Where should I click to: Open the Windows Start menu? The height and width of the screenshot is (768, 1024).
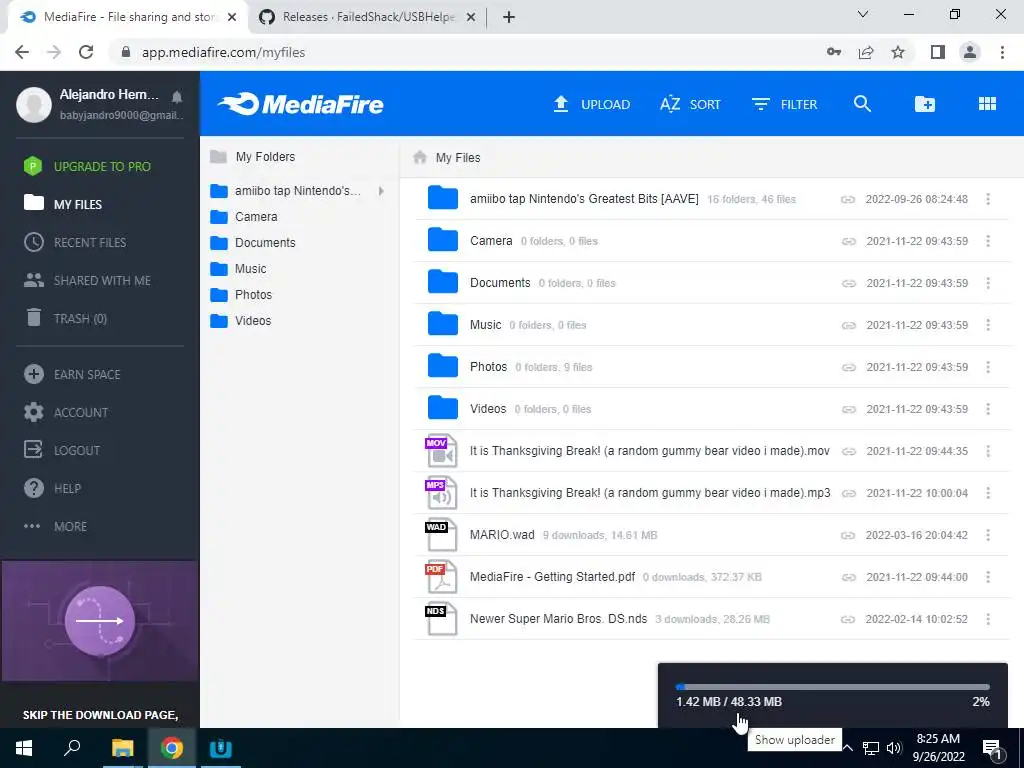click(24, 748)
